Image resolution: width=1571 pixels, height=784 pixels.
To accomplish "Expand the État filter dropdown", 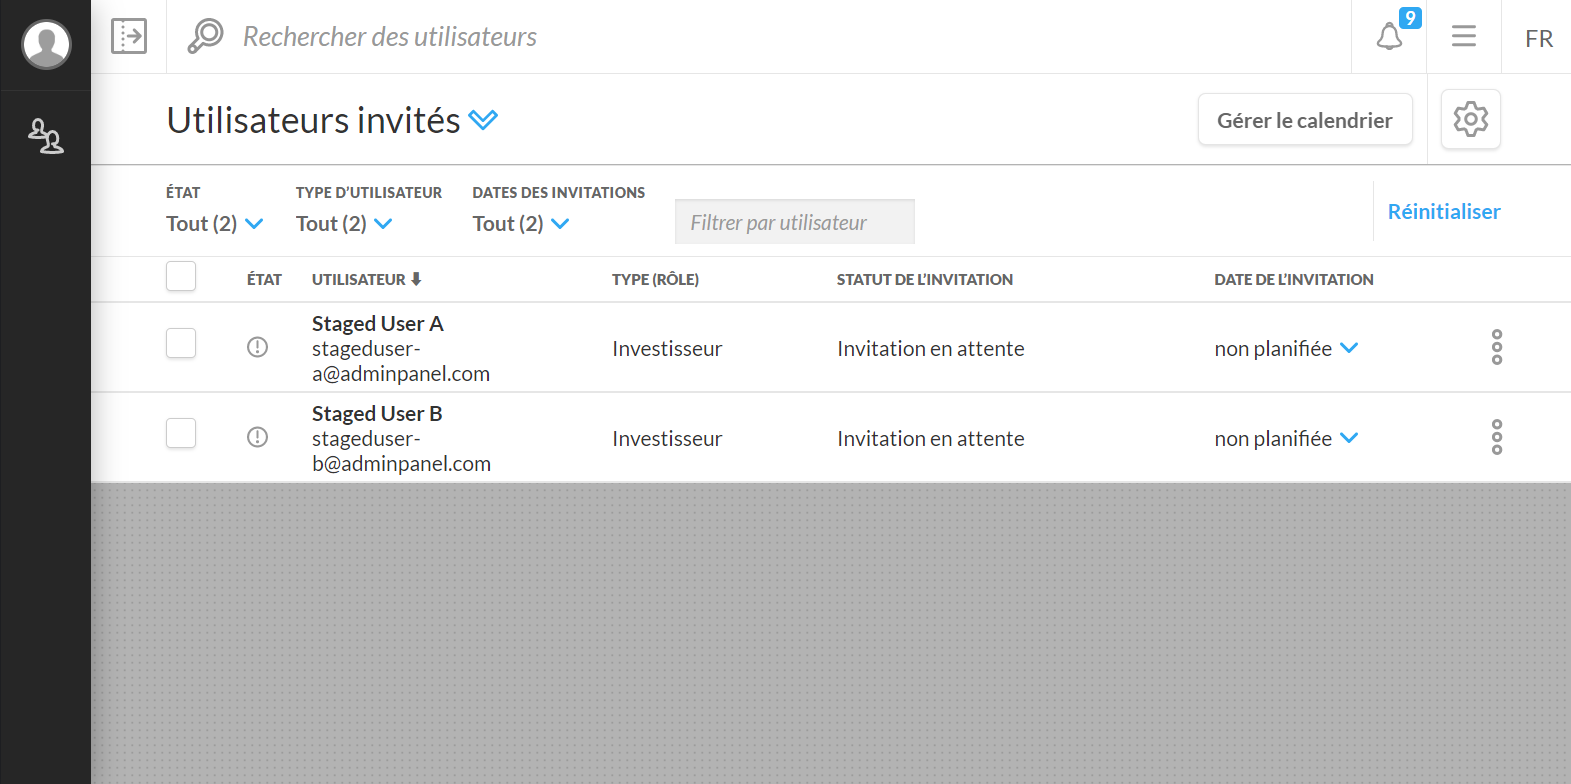I will 214,224.
